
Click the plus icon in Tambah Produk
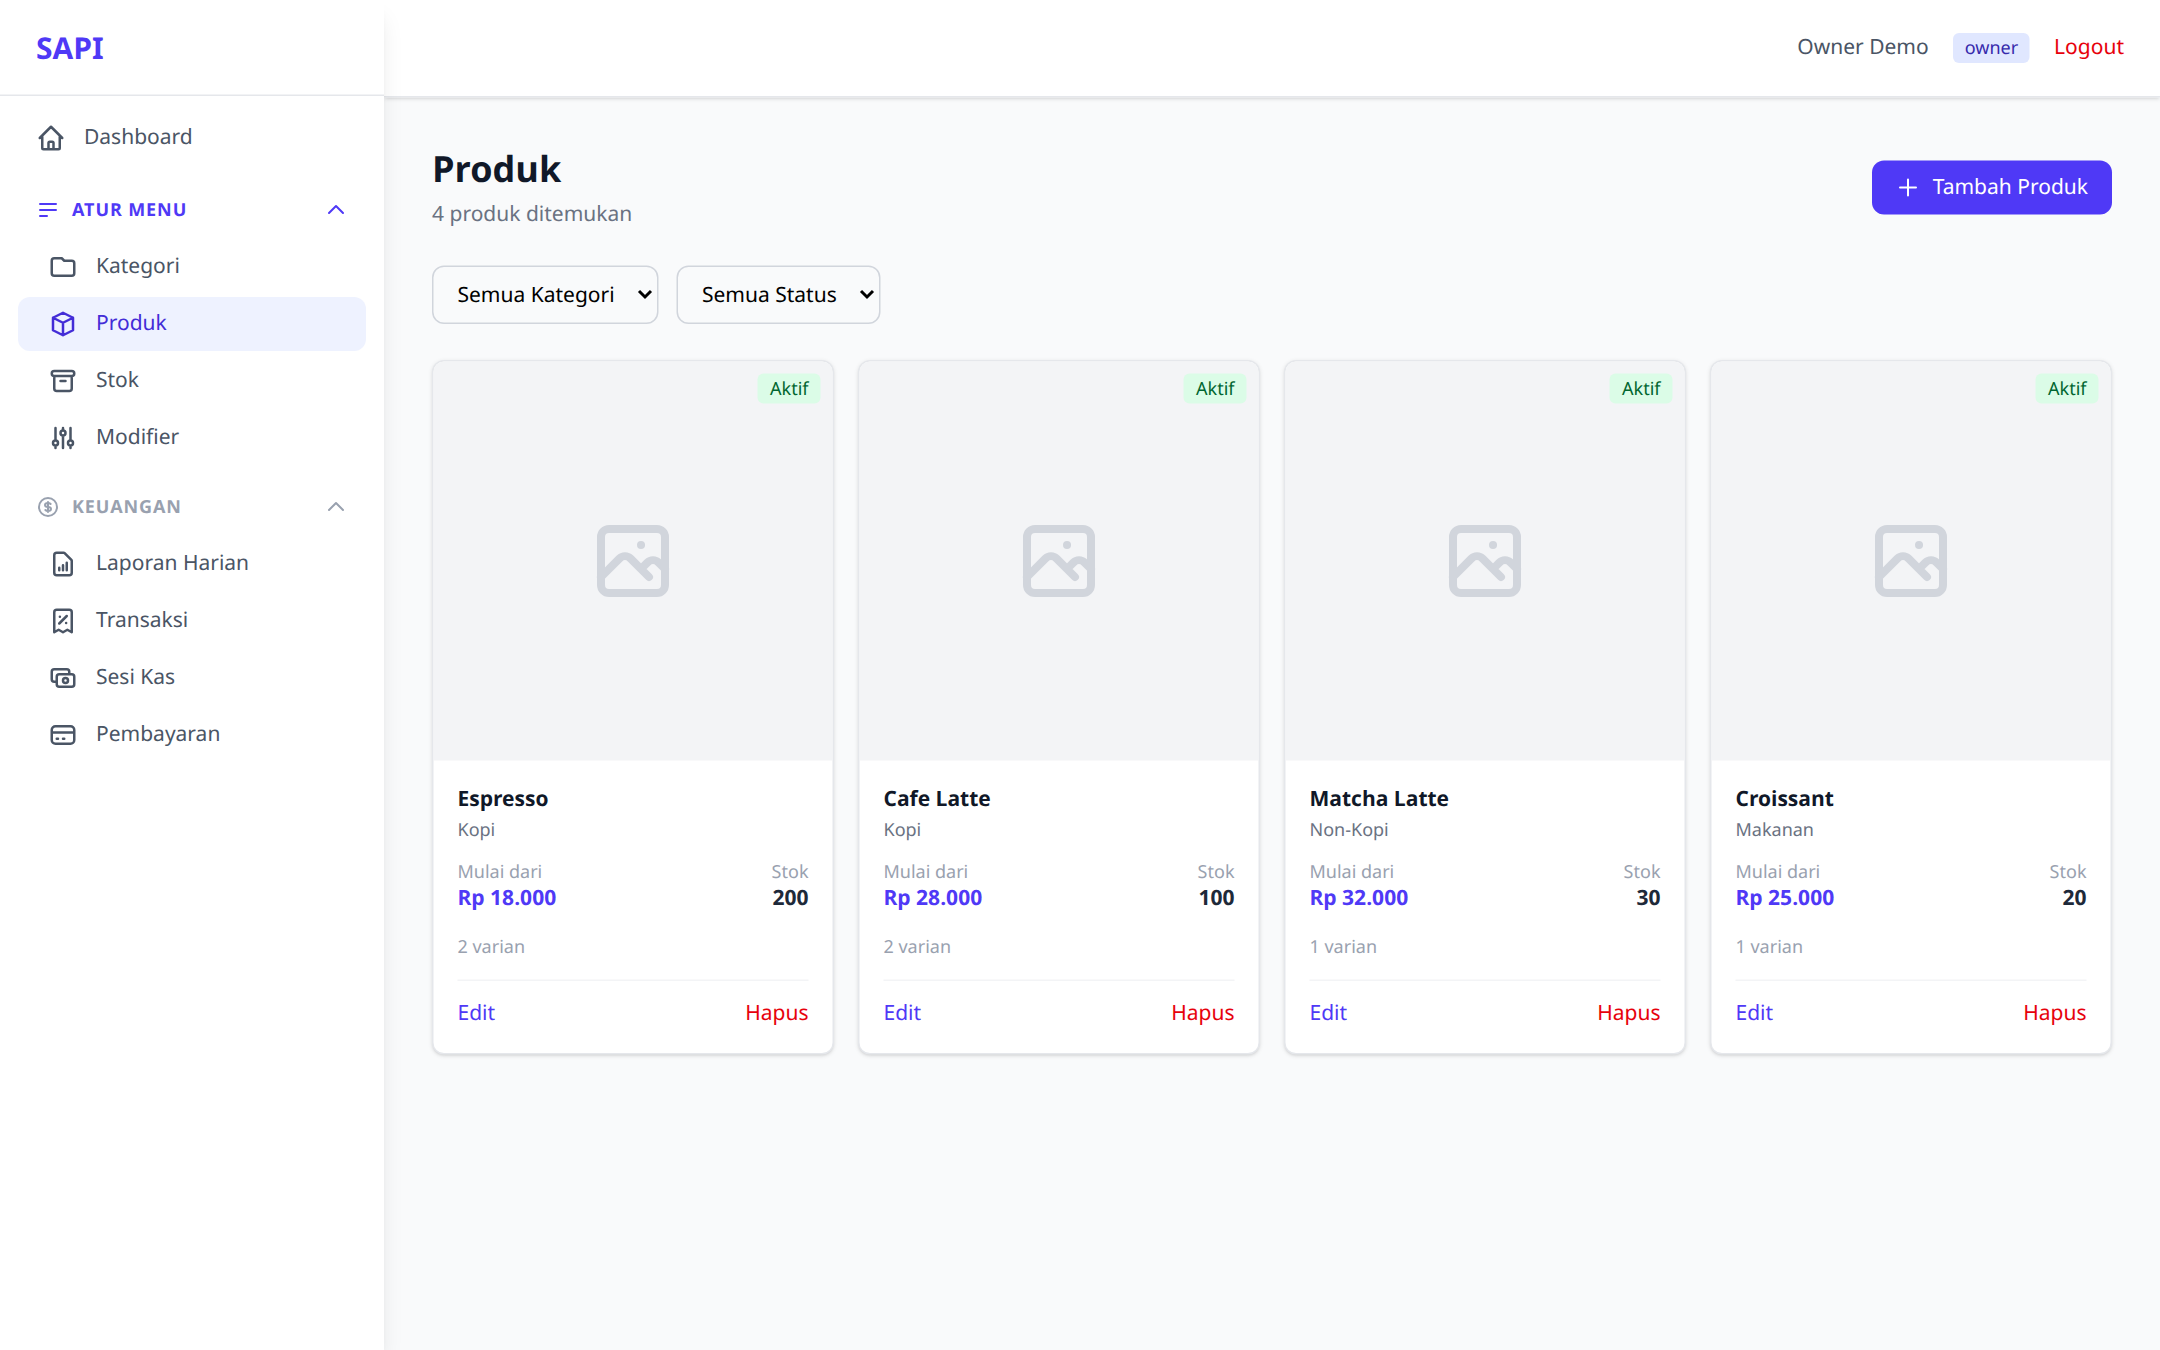pos(1908,188)
